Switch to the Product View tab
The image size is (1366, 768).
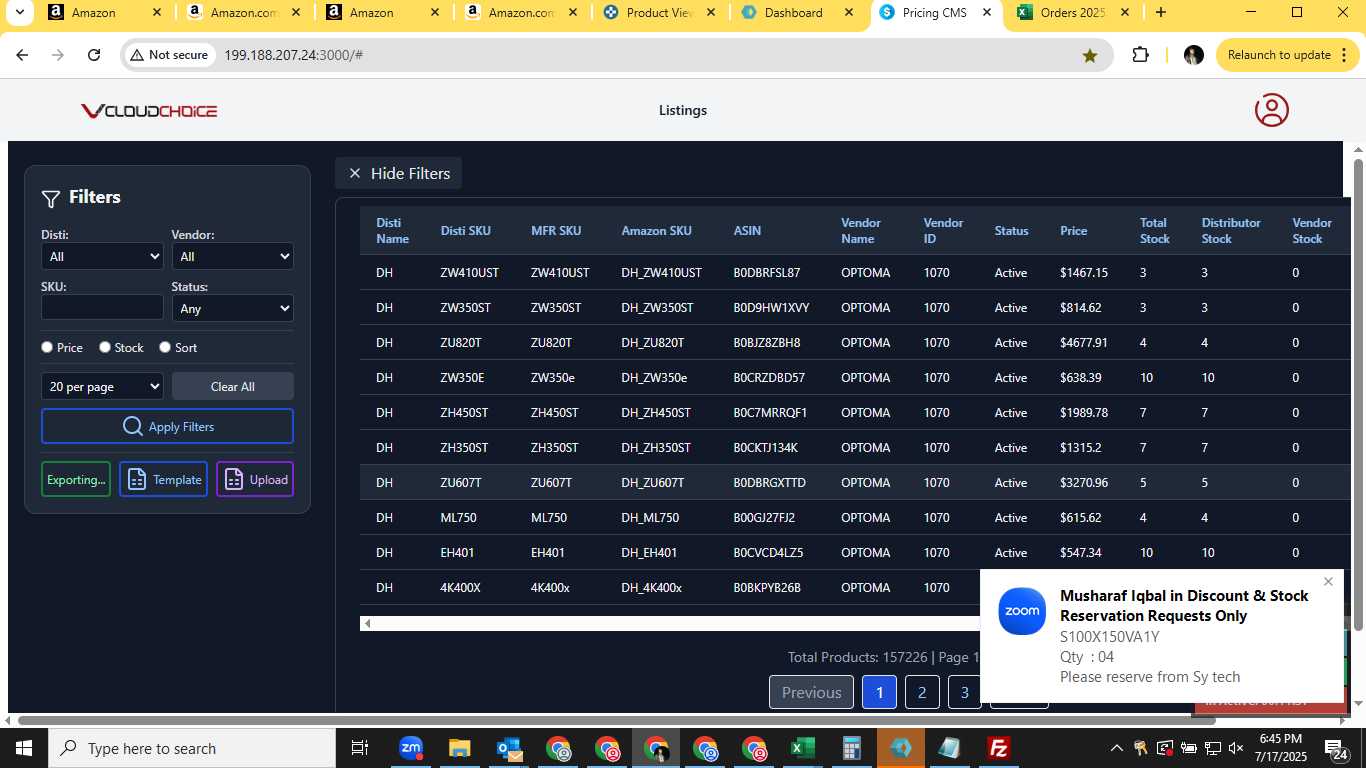pos(658,13)
